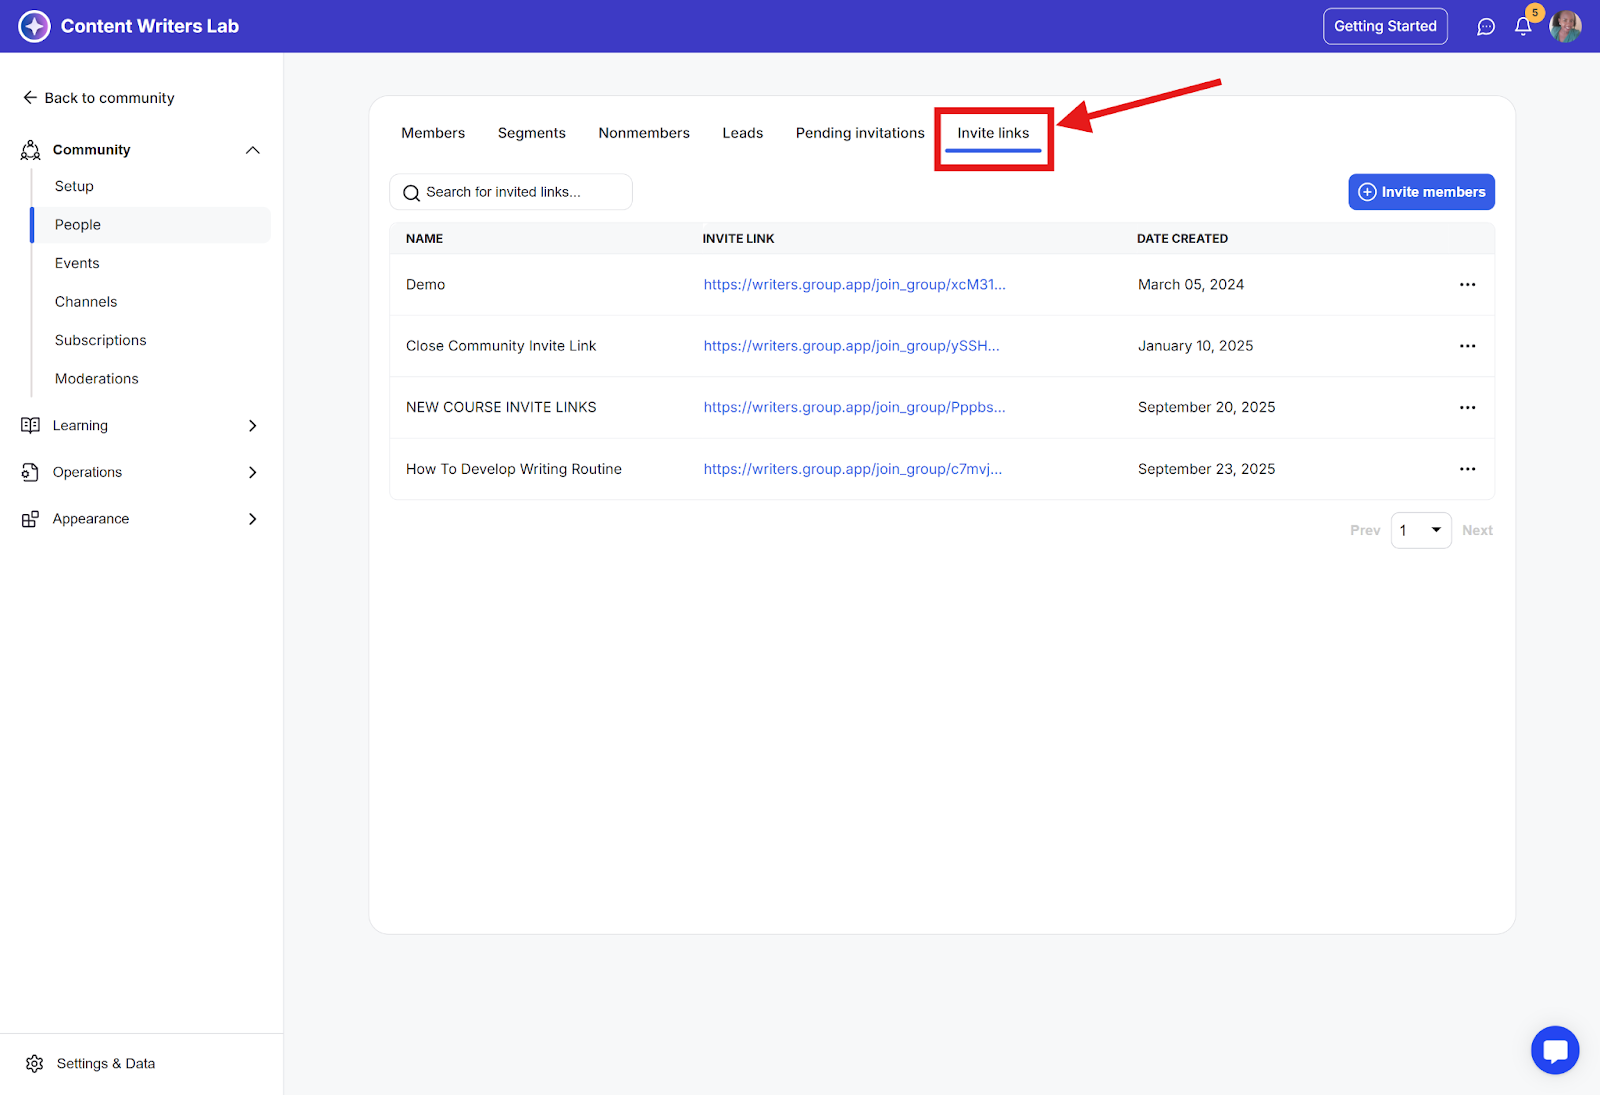The width and height of the screenshot is (1600, 1095).
Task: Open the notifications bell icon
Action: pos(1523,27)
